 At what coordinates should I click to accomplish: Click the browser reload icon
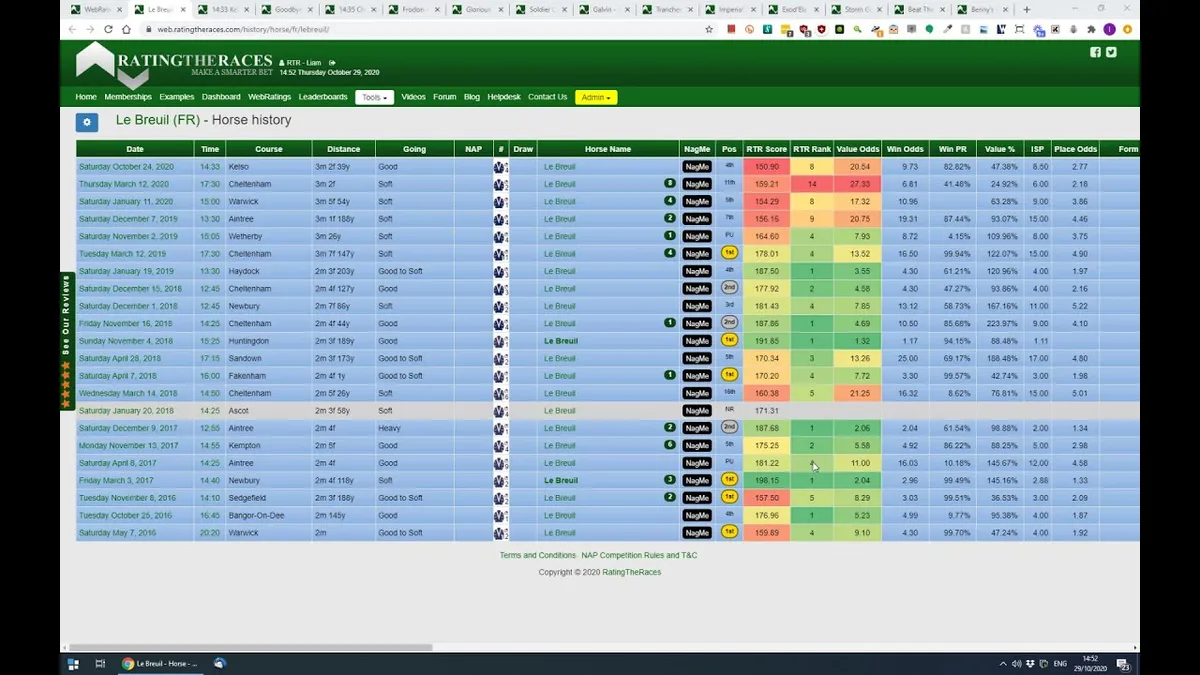109,30
